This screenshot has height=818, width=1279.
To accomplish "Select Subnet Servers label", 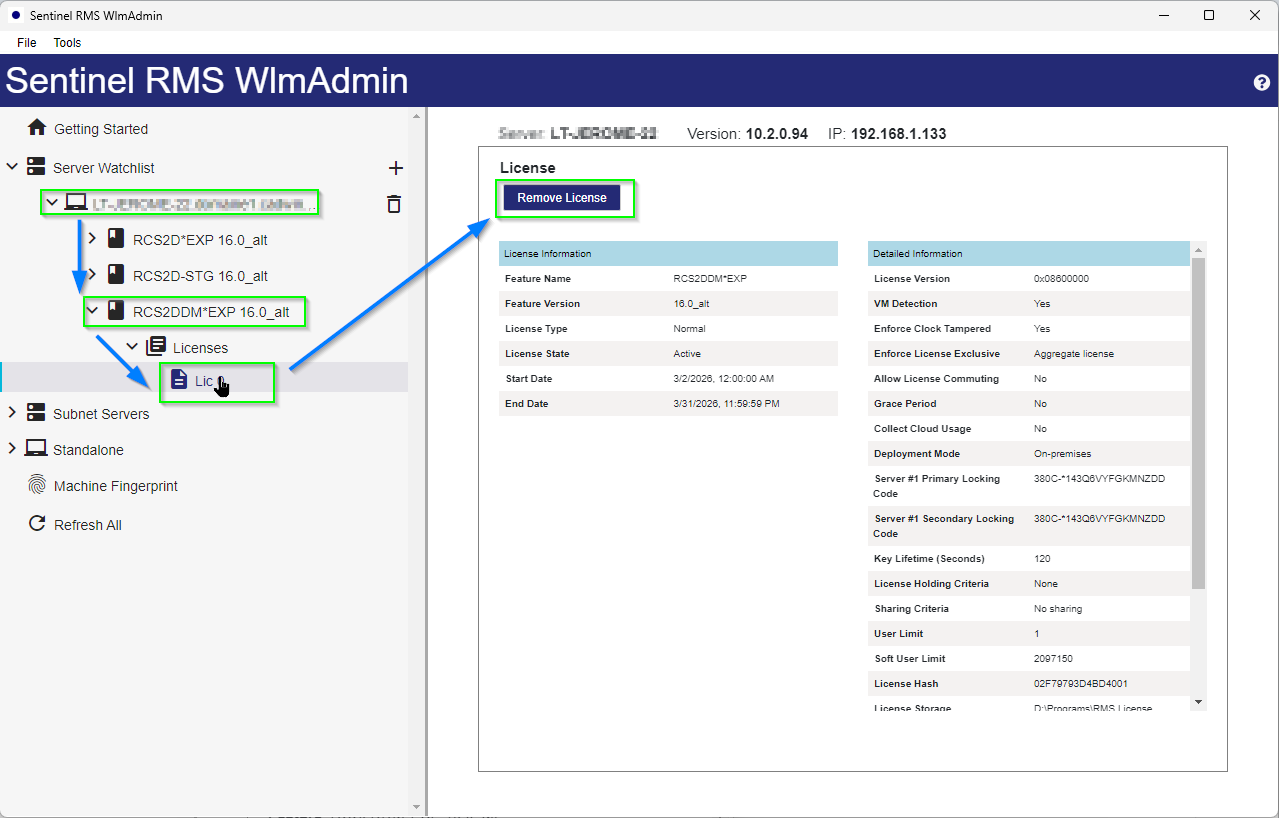I will (x=101, y=414).
